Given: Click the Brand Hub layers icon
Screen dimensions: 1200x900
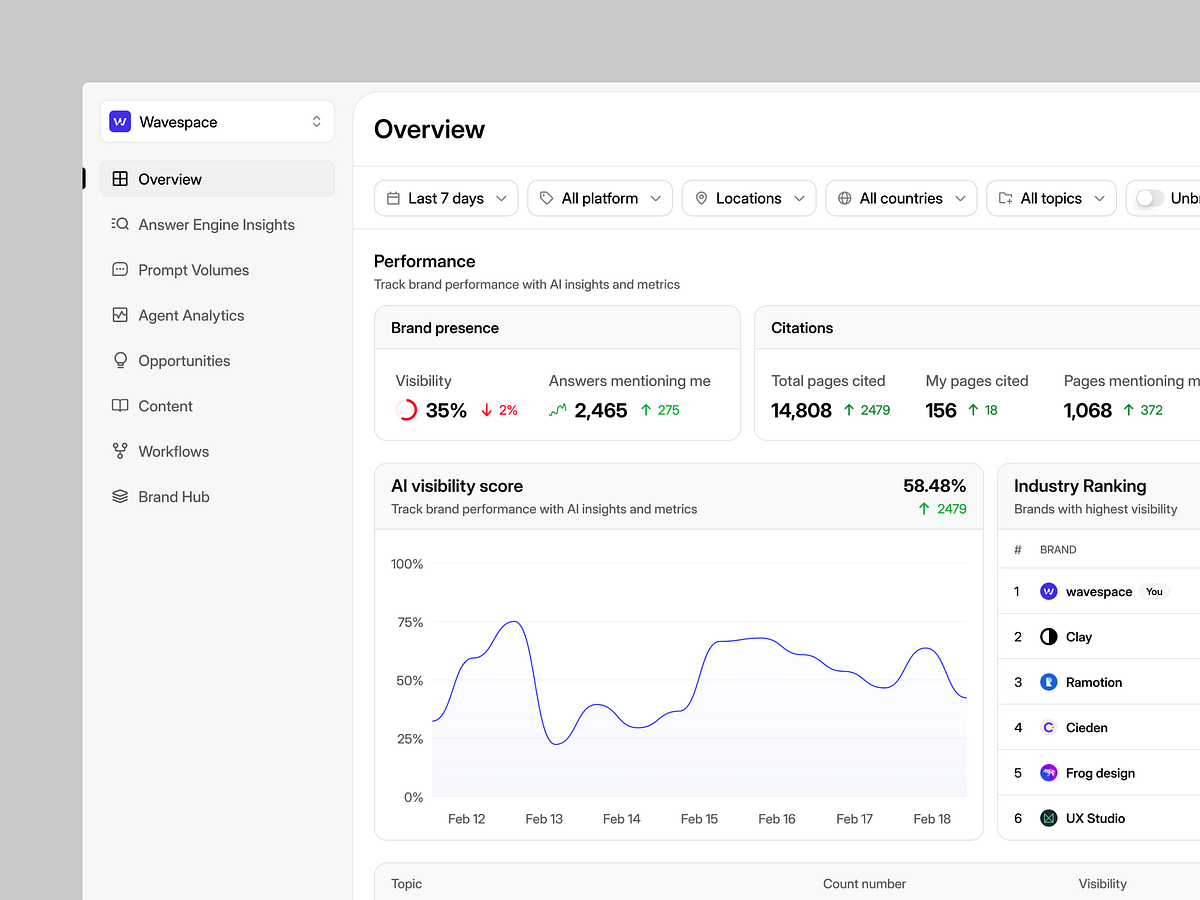Looking at the screenshot, I should [120, 496].
